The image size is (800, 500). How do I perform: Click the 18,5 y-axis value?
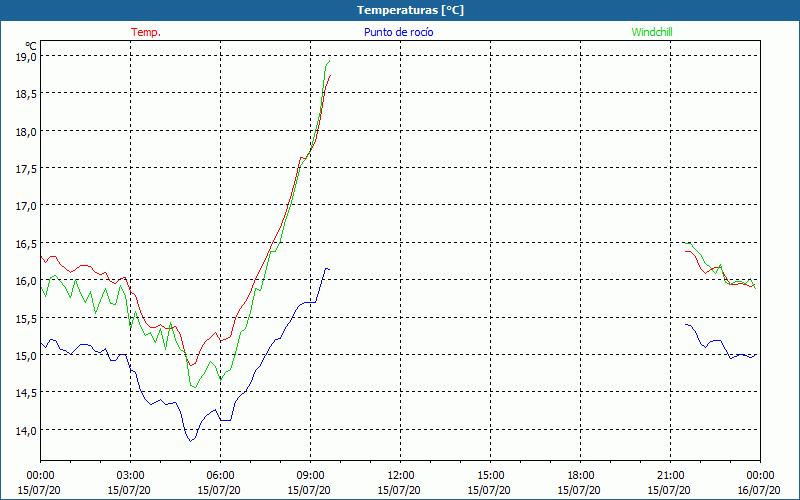coord(26,93)
